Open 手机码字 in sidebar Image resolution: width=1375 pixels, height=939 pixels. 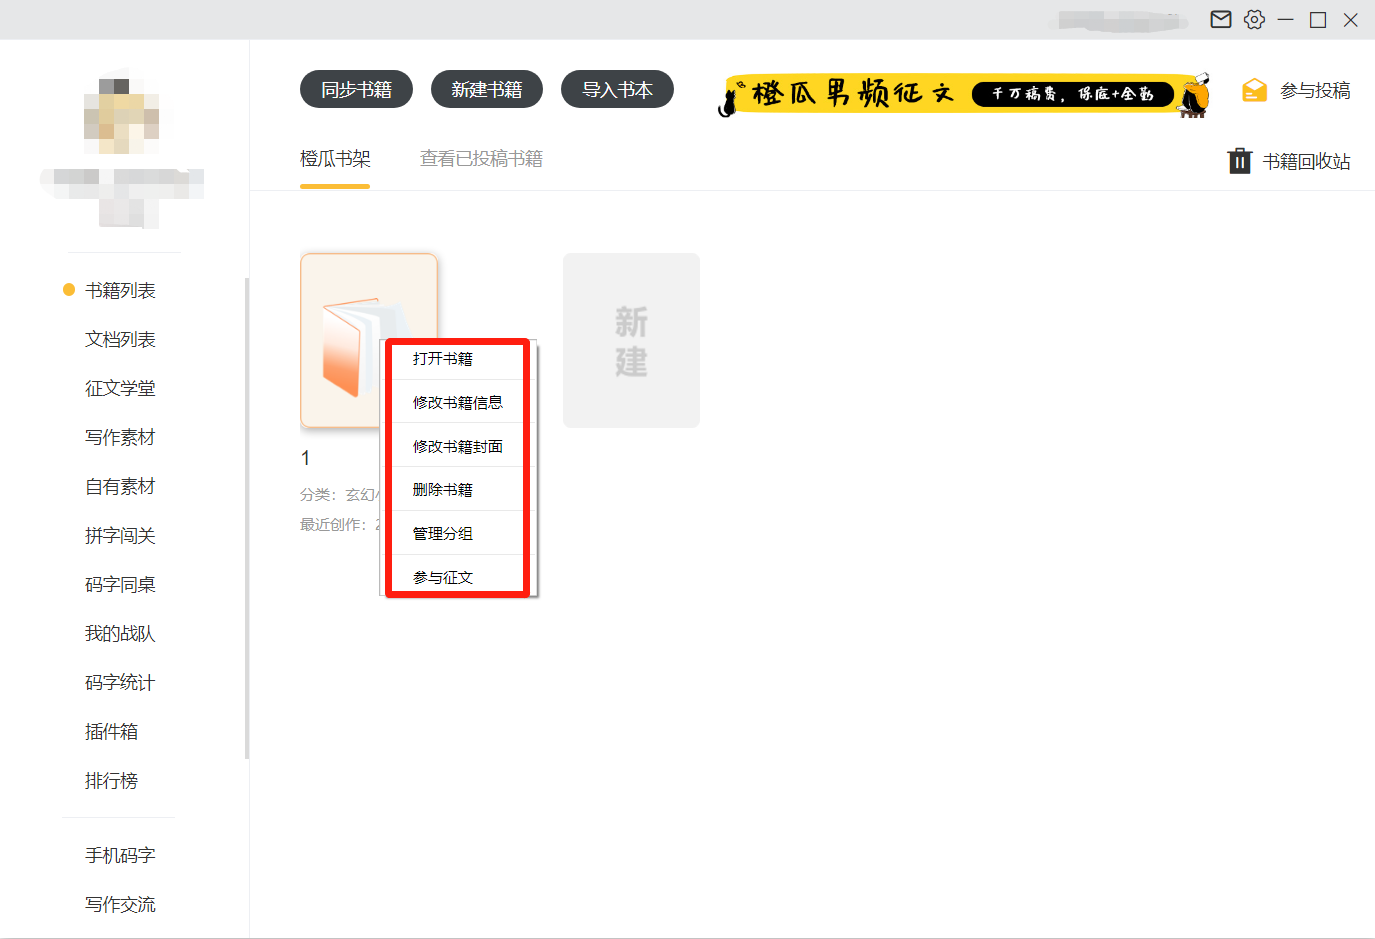pyautogui.click(x=120, y=855)
